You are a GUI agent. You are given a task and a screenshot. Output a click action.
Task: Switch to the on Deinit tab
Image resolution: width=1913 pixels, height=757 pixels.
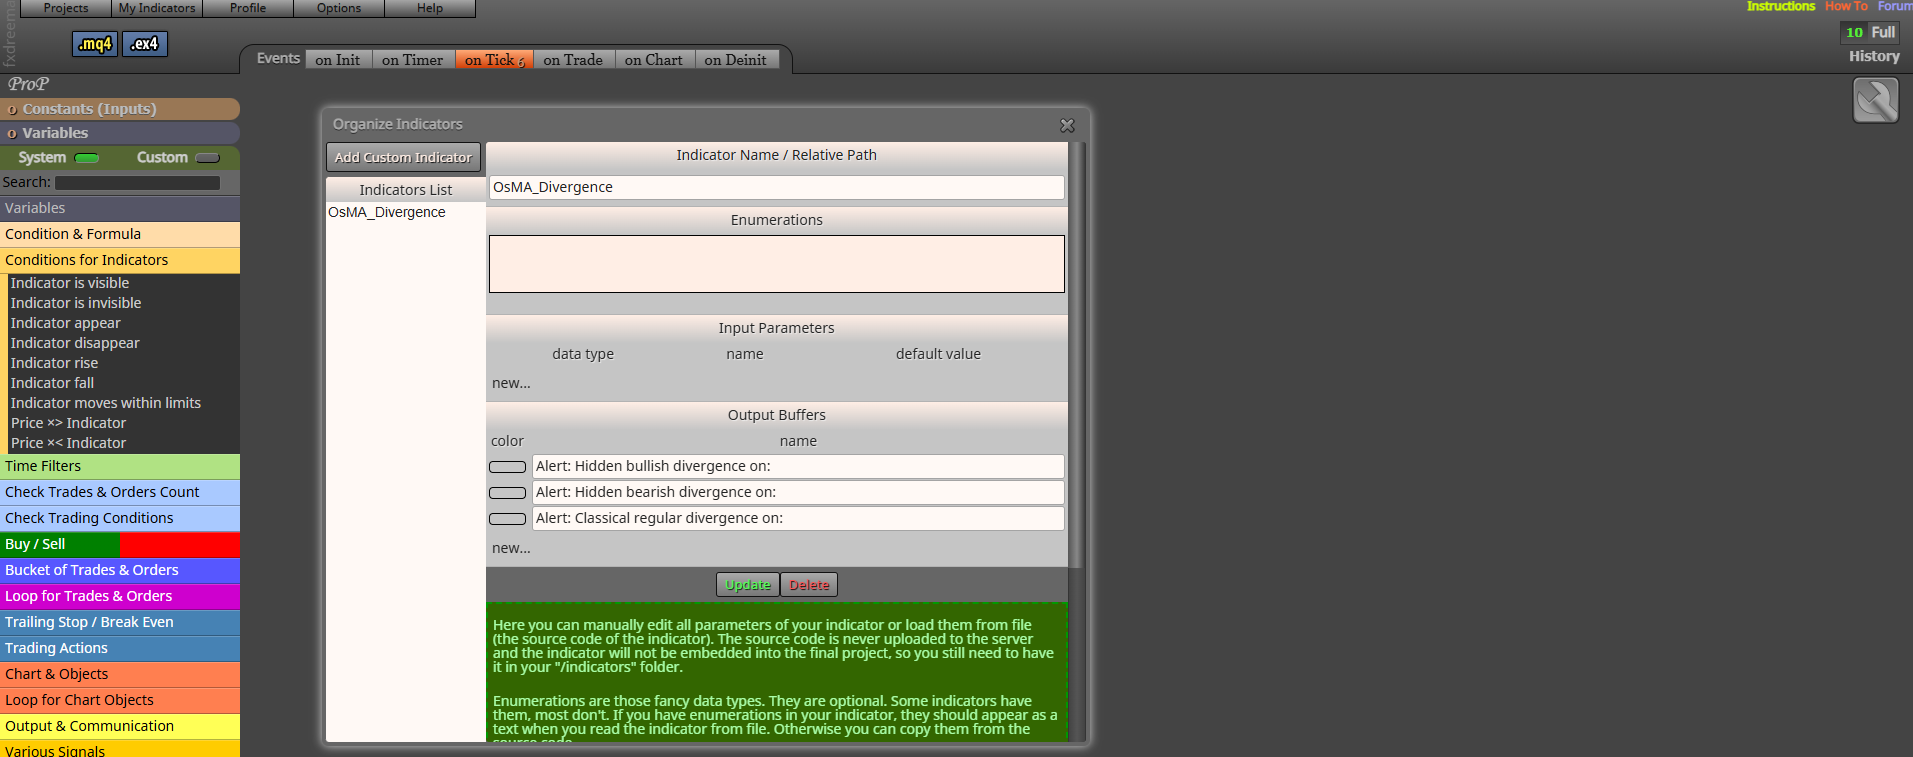pos(736,60)
